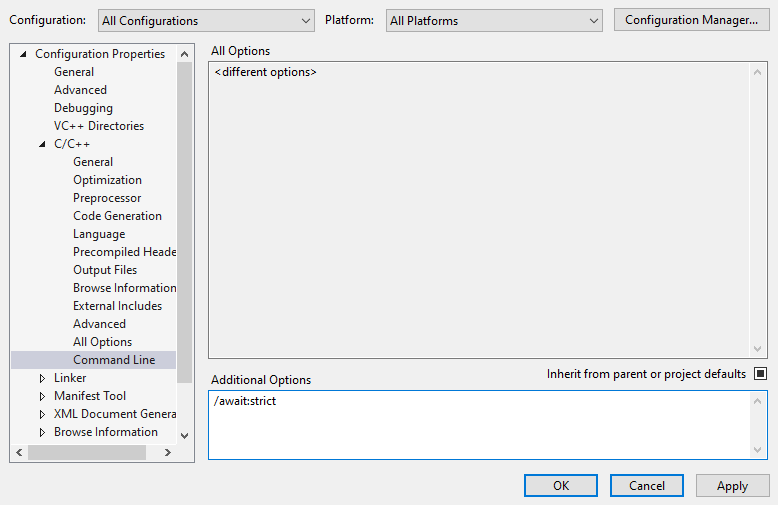Open the Platform dropdown

coord(493,21)
